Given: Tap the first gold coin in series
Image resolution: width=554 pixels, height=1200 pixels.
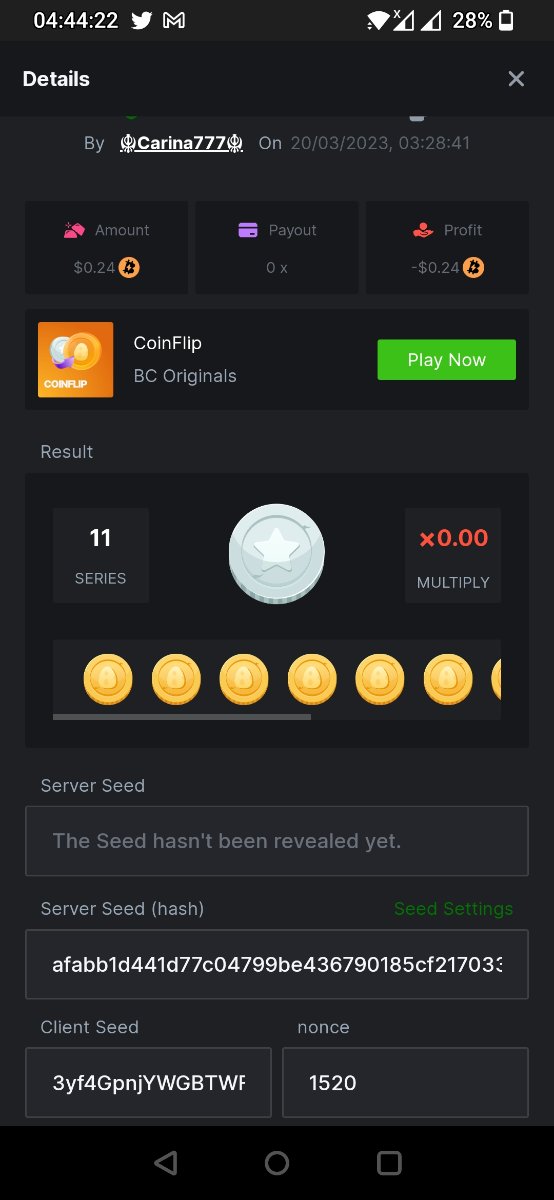Looking at the screenshot, I should 107,680.
